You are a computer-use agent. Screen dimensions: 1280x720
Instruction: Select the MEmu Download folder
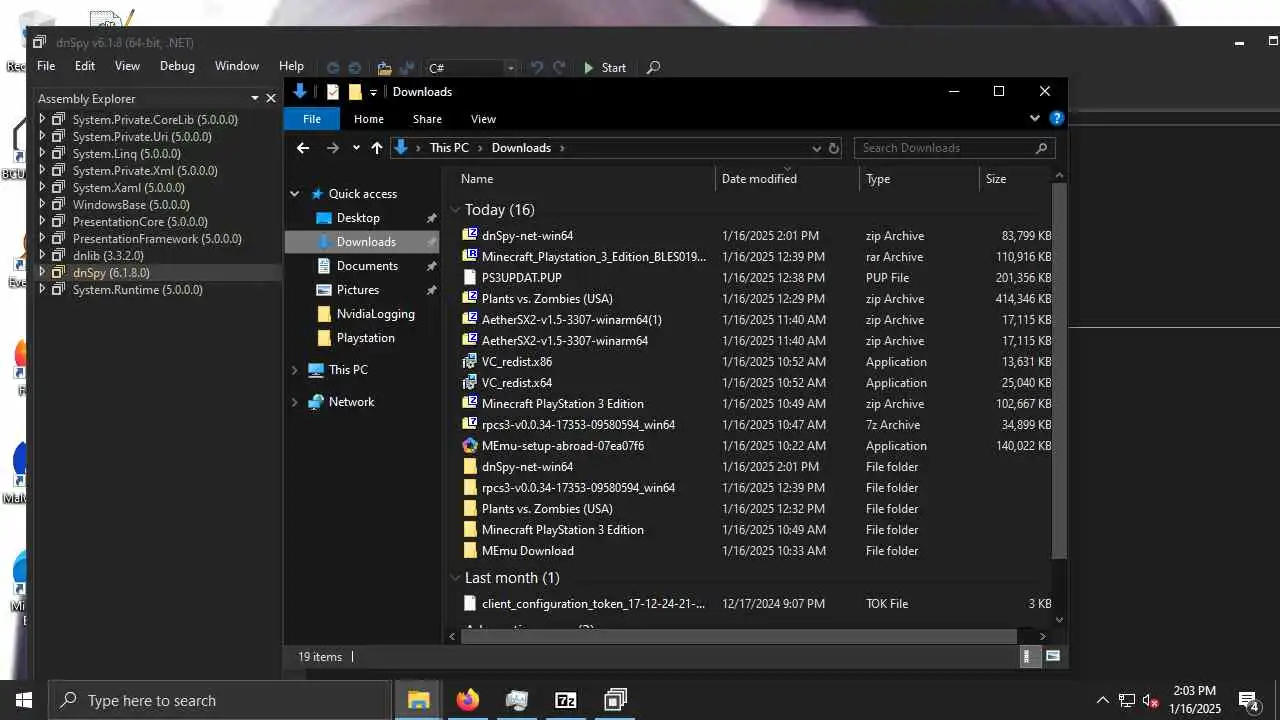[x=528, y=551]
